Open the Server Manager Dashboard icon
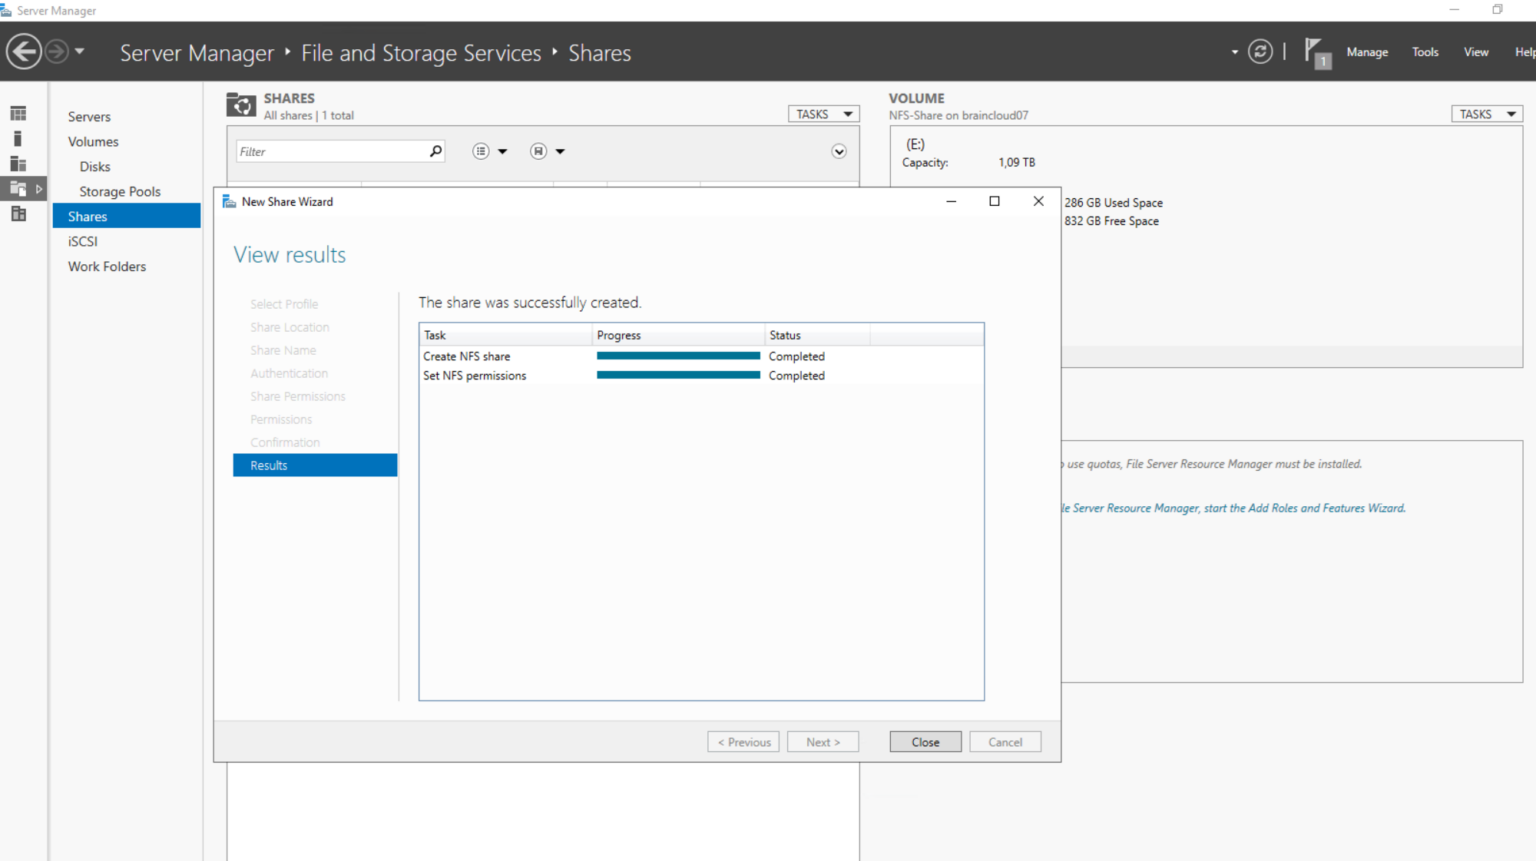This screenshot has width=1536, height=861. coord(18,112)
